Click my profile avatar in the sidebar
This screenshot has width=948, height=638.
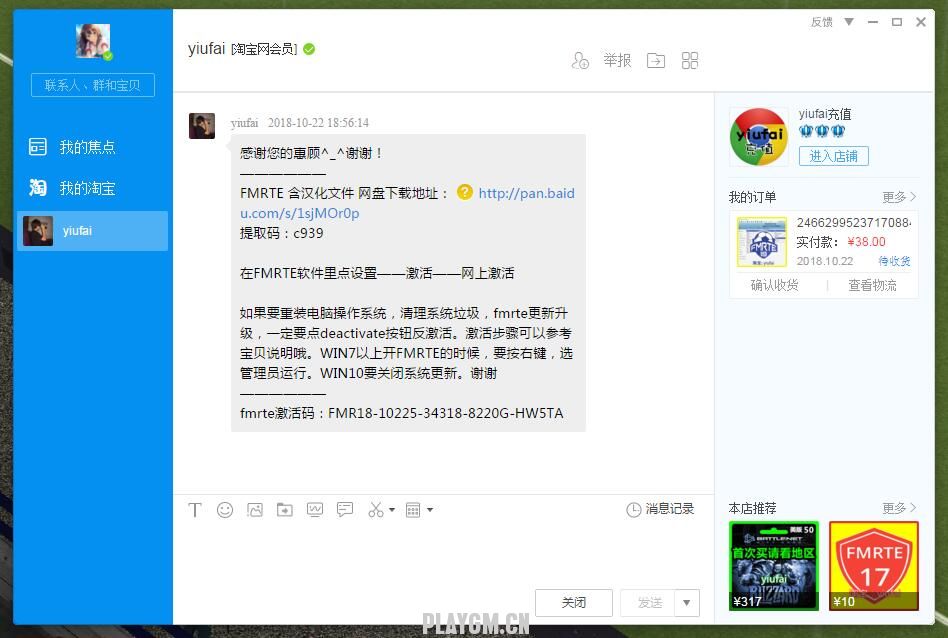(93, 41)
